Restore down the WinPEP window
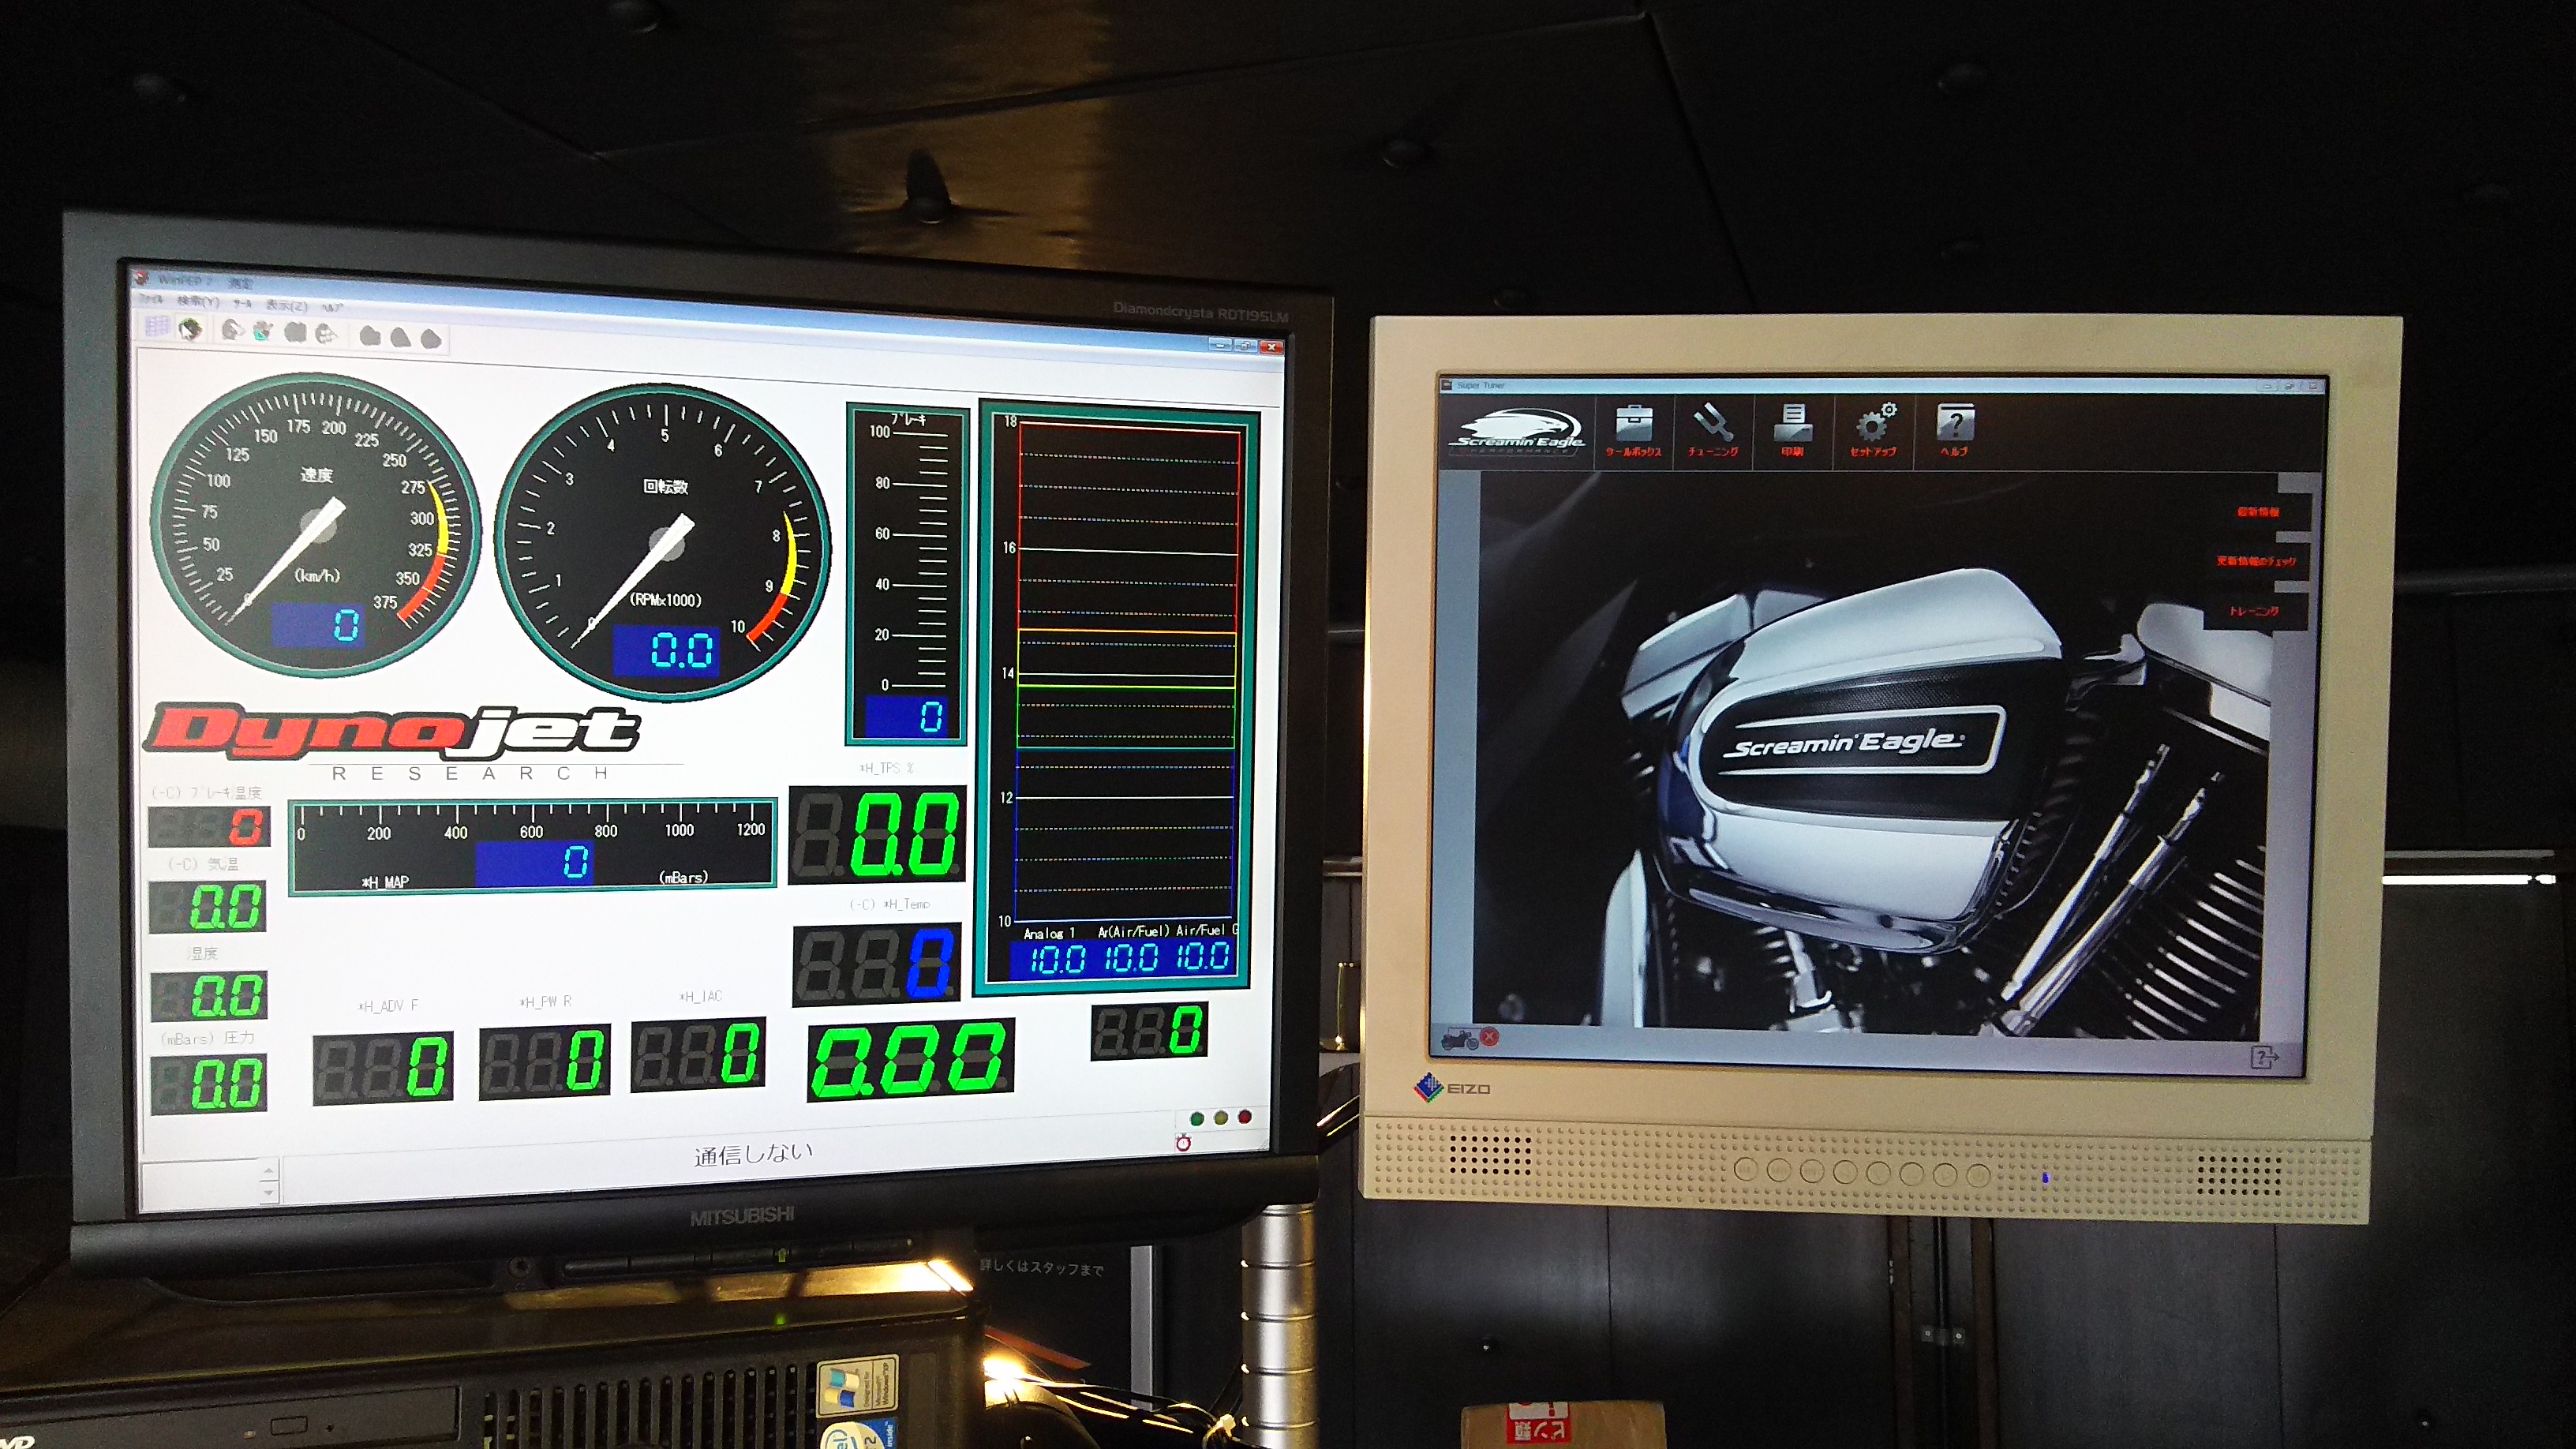Viewport: 2576px width, 1449px height. coord(1245,345)
